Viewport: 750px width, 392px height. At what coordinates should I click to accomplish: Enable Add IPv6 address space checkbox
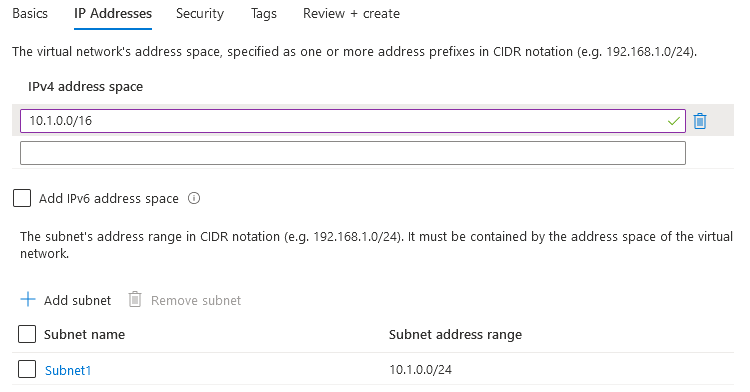(22, 198)
